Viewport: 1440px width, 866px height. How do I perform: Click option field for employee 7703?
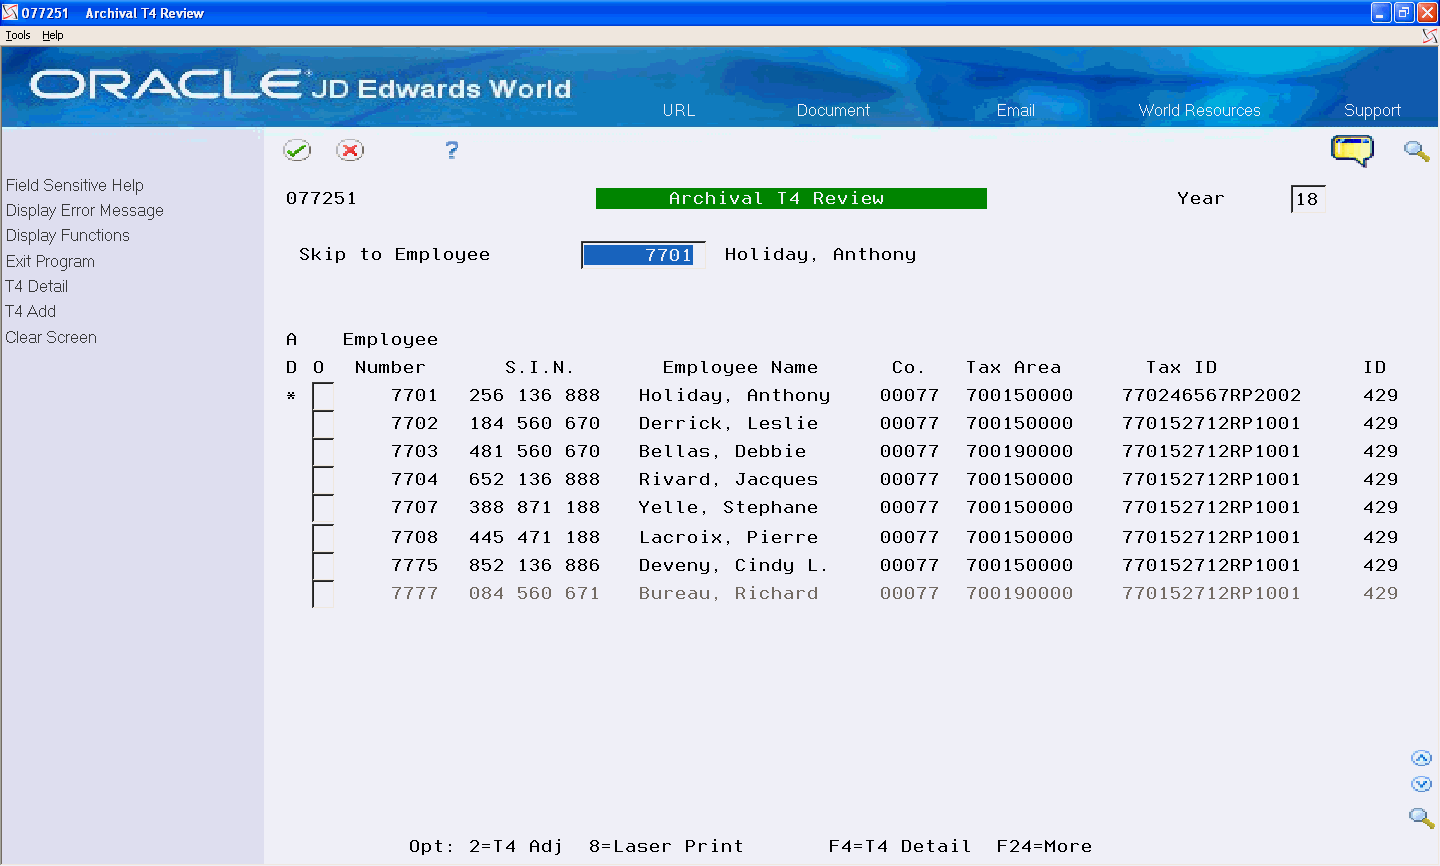coord(323,452)
